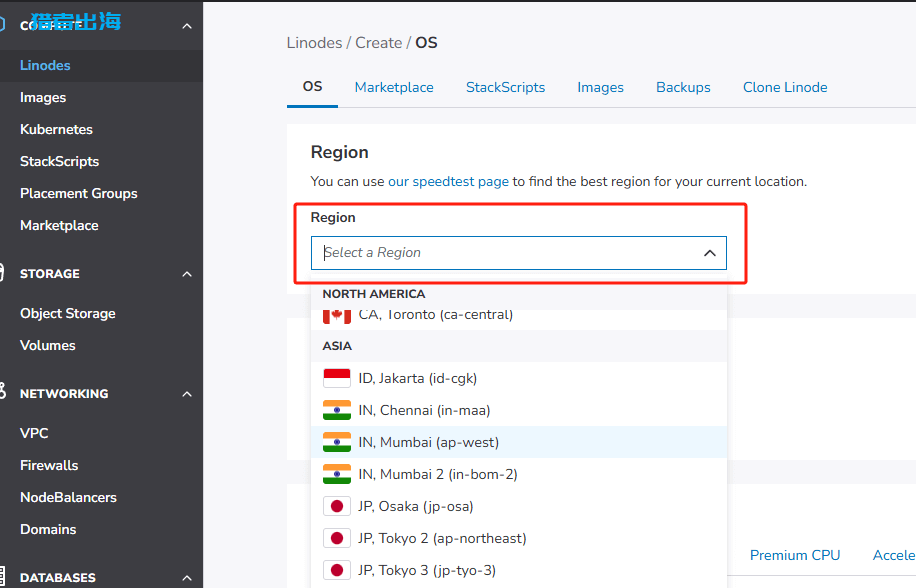Click Linodes in the breadcrumb

coord(314,43)
